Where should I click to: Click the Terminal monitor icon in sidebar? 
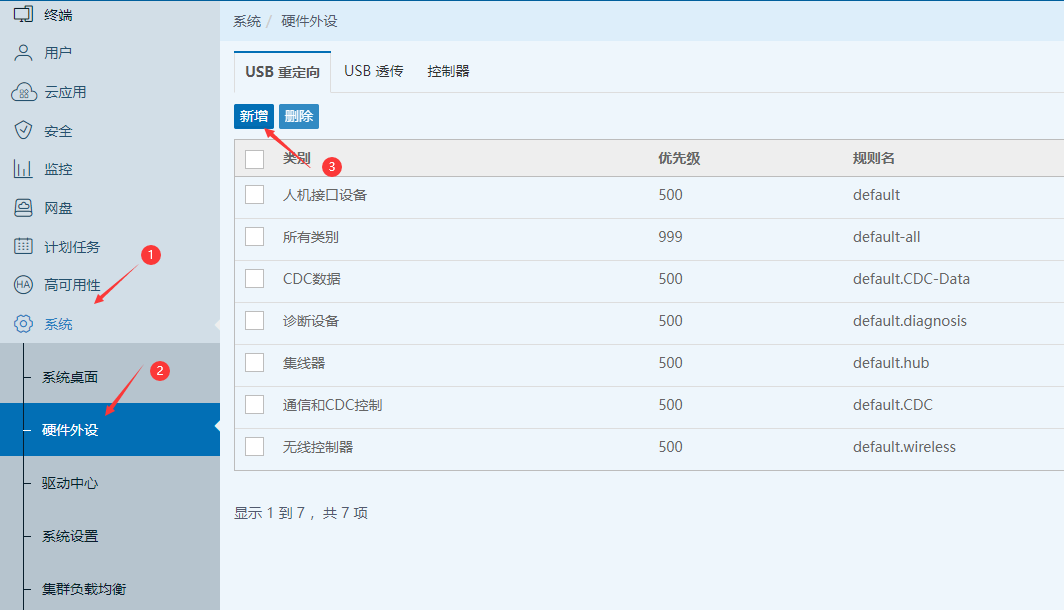23,14
